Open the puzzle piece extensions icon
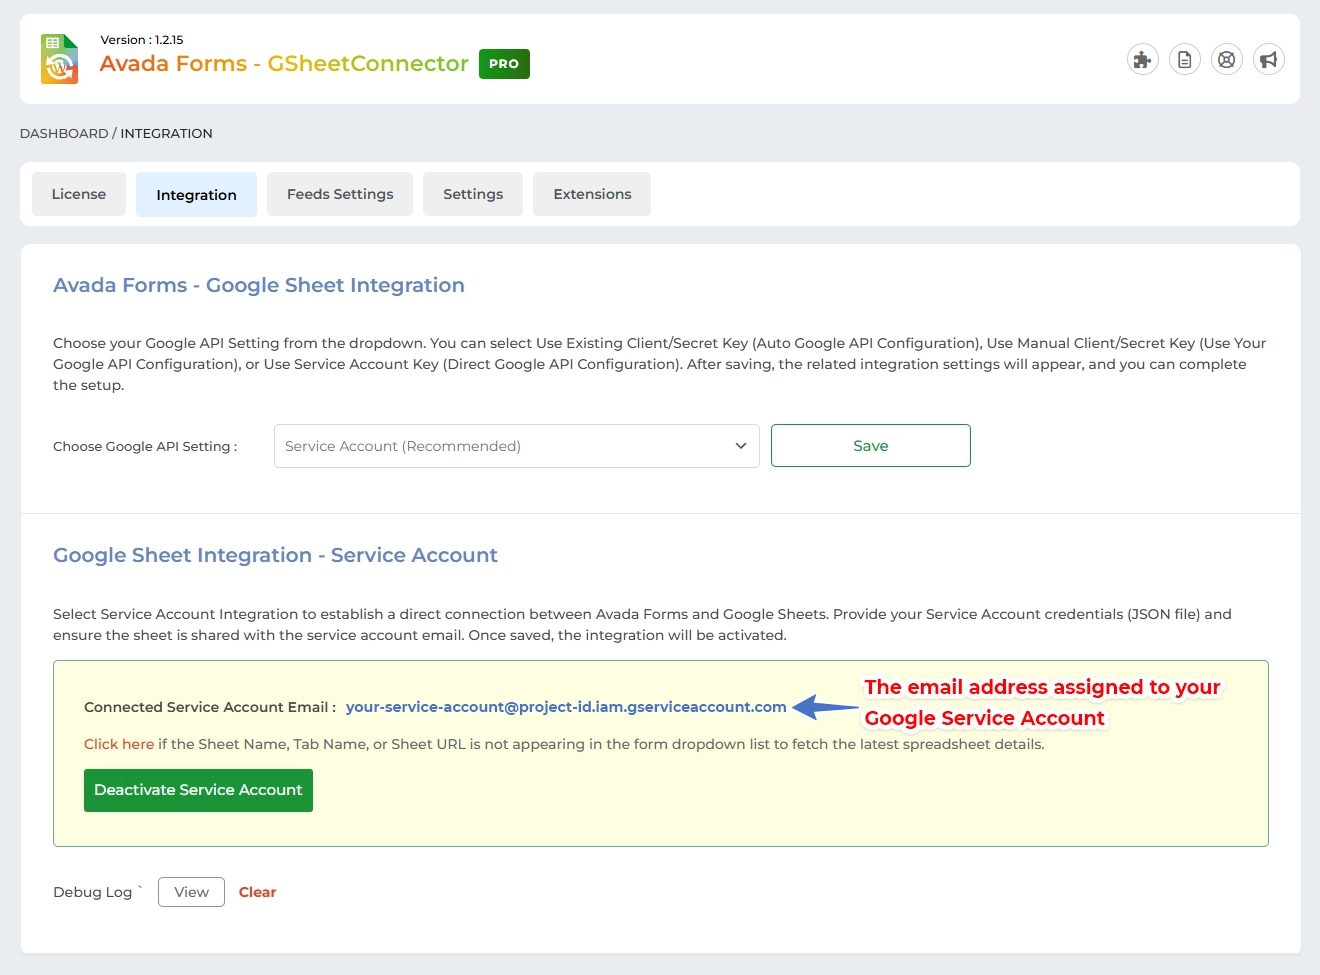This screenshot has height=975, width=1320. (1142, 60)
